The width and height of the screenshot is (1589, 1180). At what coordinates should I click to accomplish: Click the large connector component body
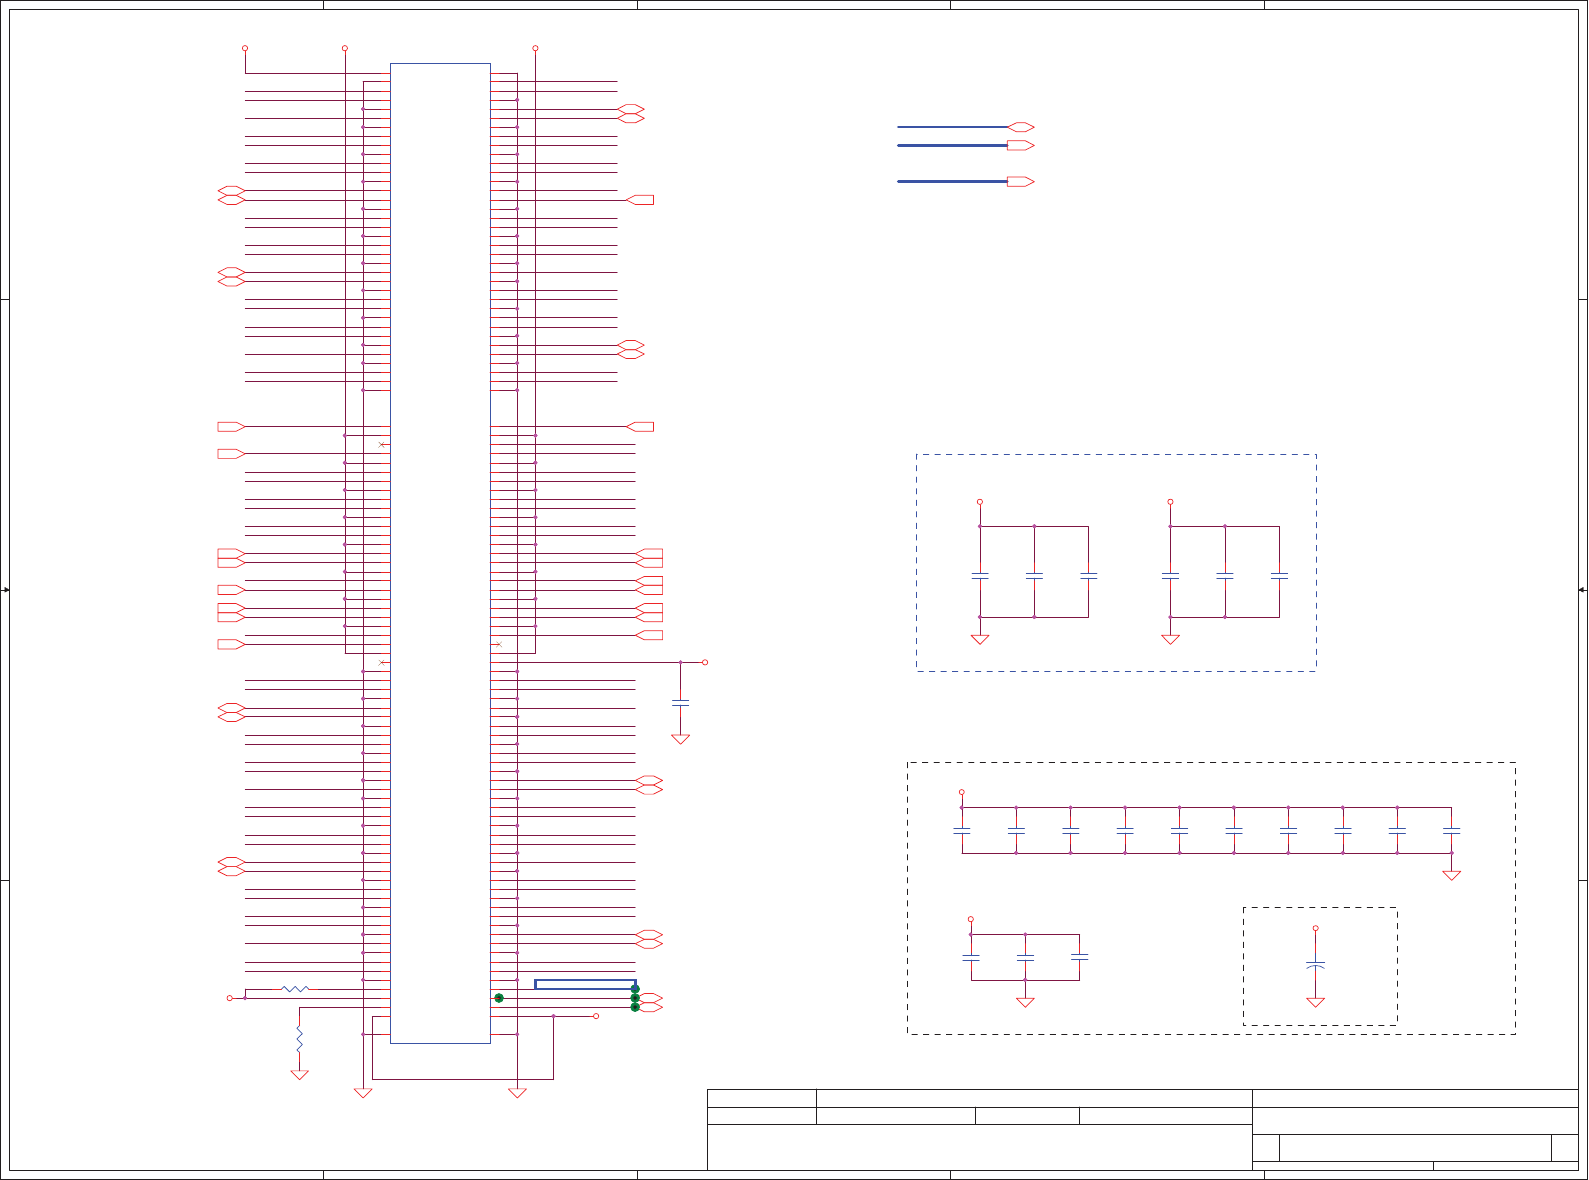[x=440, y=553]
